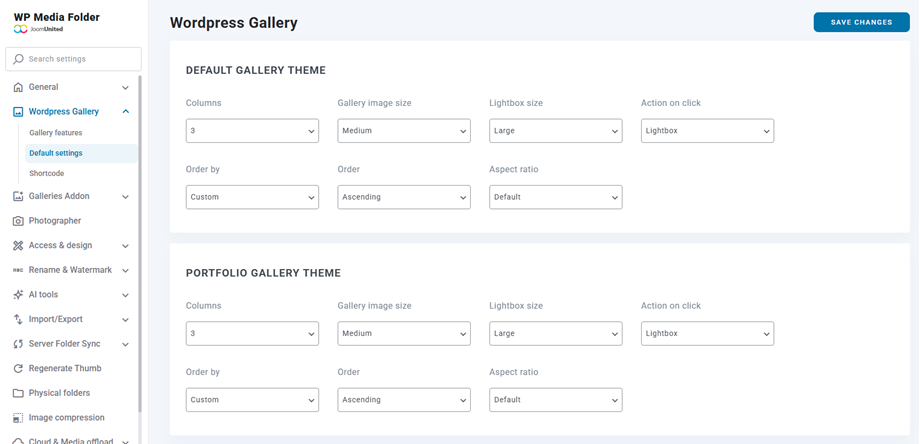This screenshot has width=920, height=444.
Task: Open Default theme Columns dropdown
Action: coord(252,131)
